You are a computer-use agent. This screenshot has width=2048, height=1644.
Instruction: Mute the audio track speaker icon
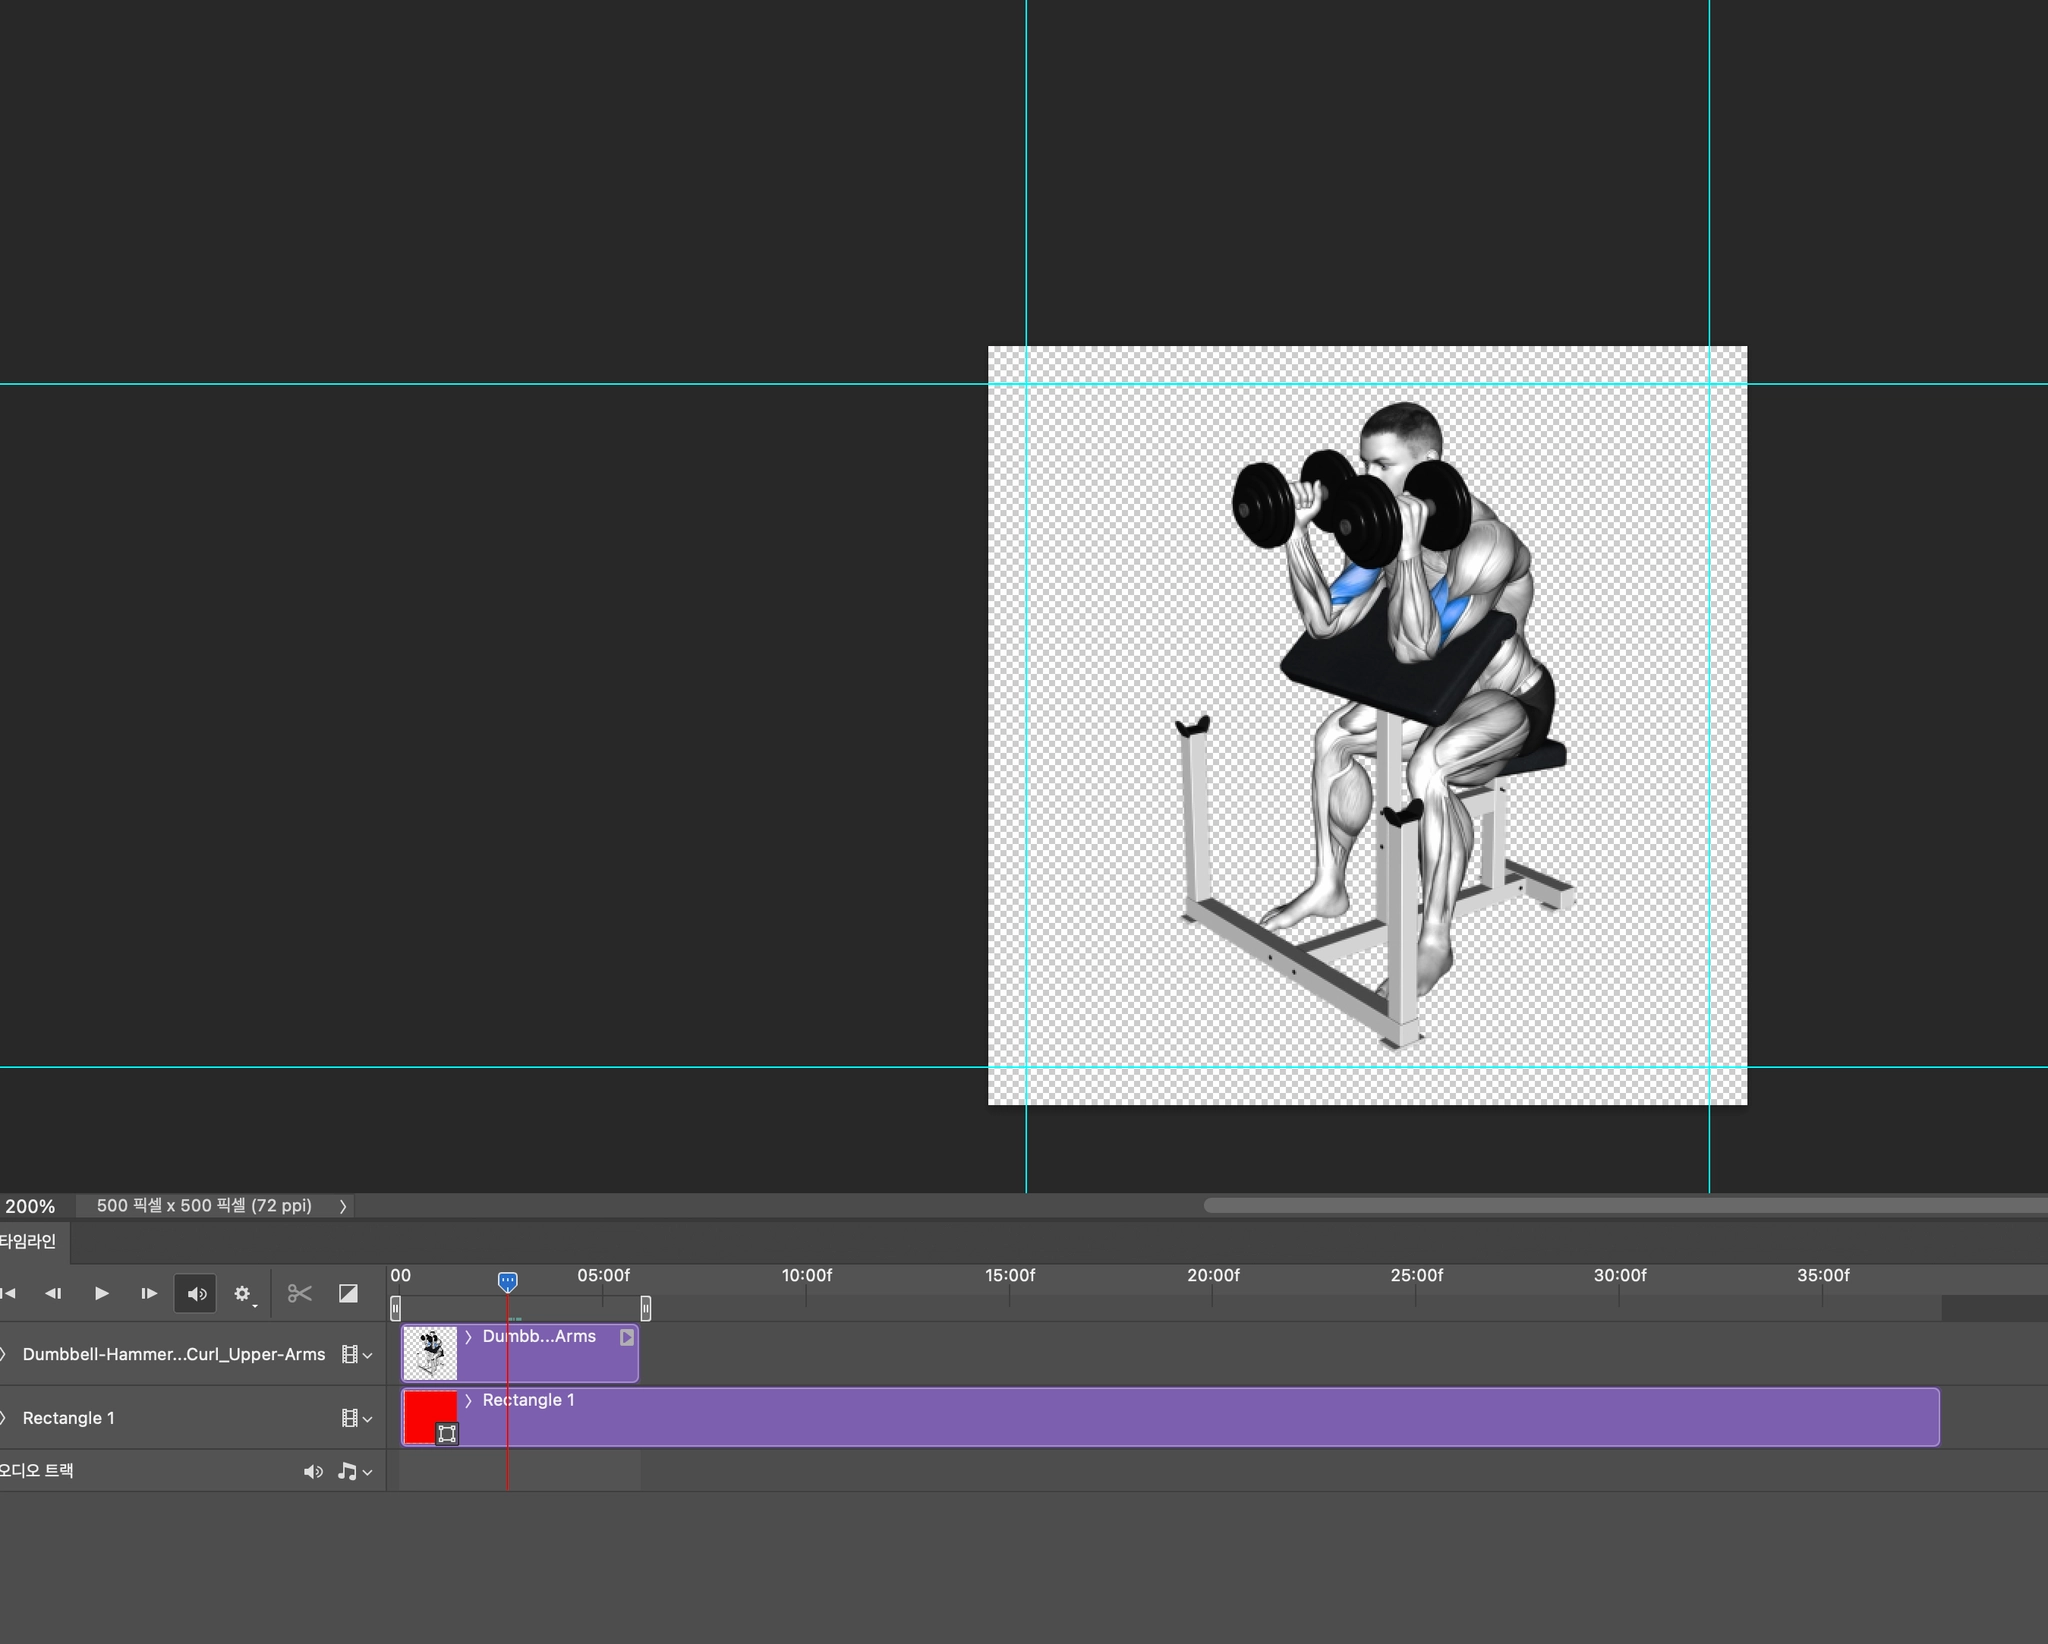[x=313, y=1471]
